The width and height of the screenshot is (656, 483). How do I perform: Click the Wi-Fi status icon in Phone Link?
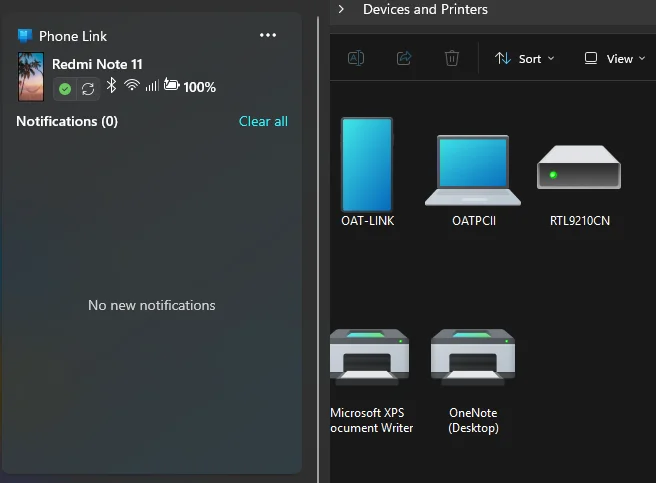click(x=132, y=85)
